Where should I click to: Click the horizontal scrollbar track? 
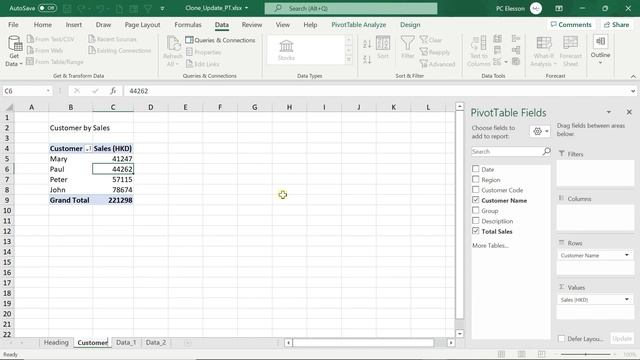click(x=363, y=342)
